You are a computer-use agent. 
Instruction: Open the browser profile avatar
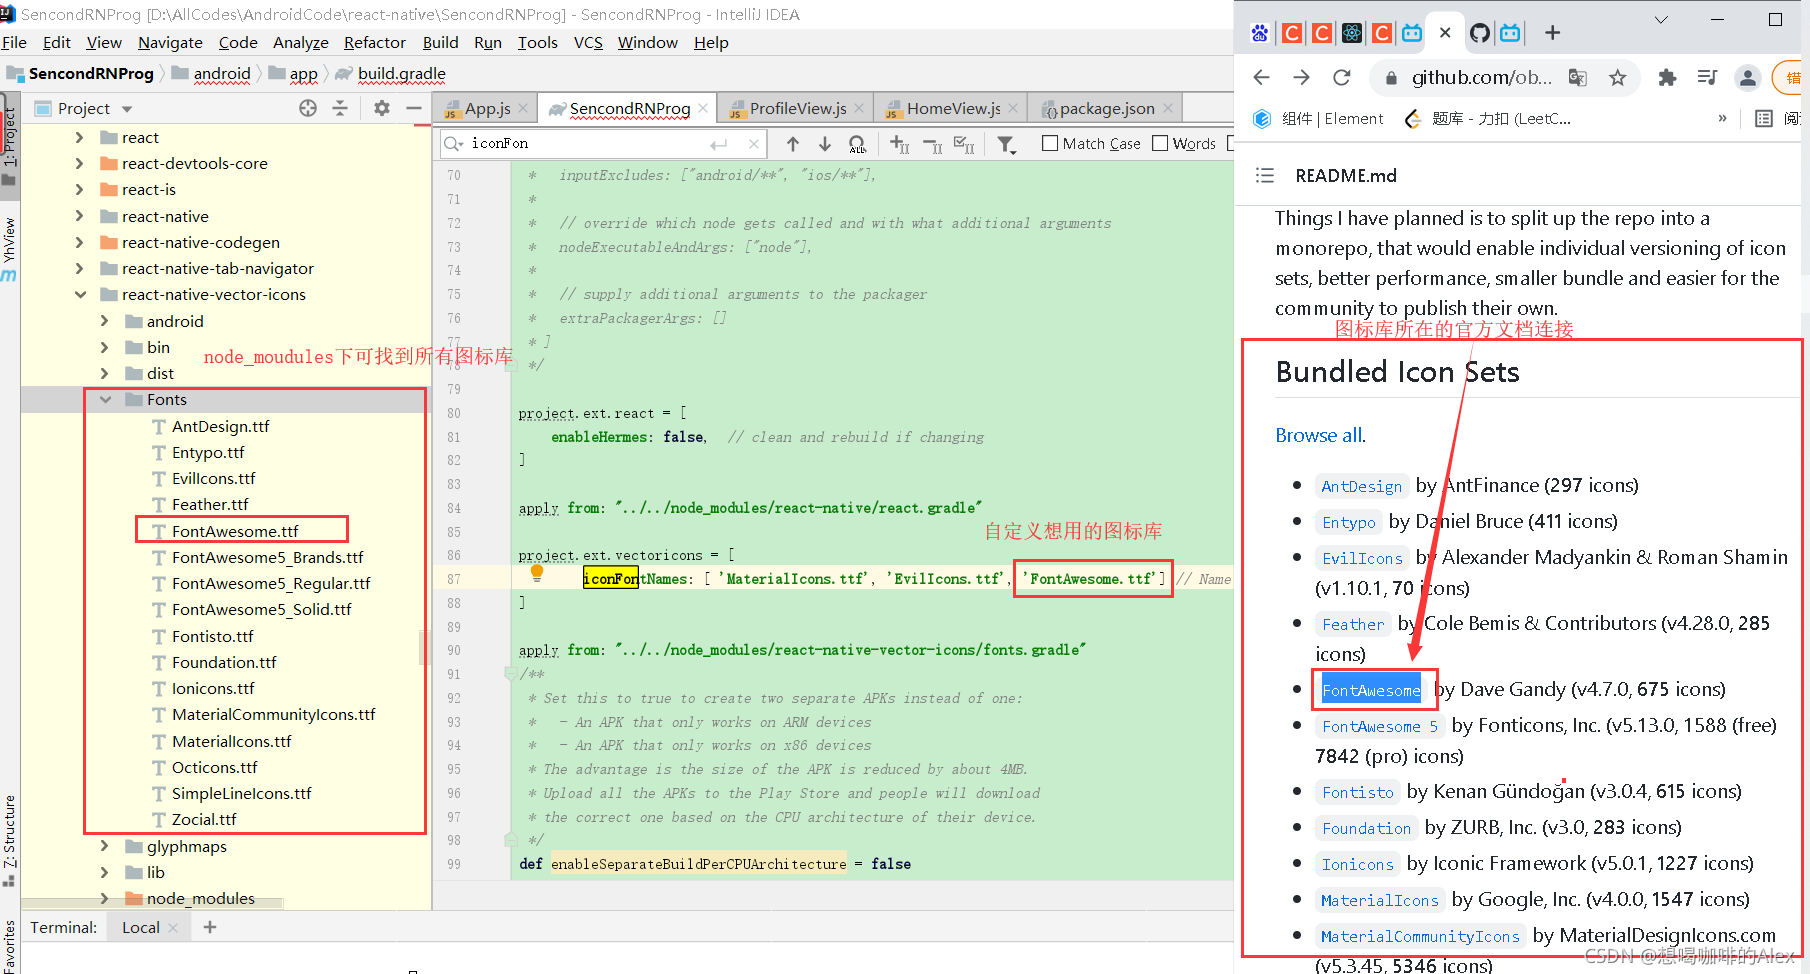click(1747, 77)
